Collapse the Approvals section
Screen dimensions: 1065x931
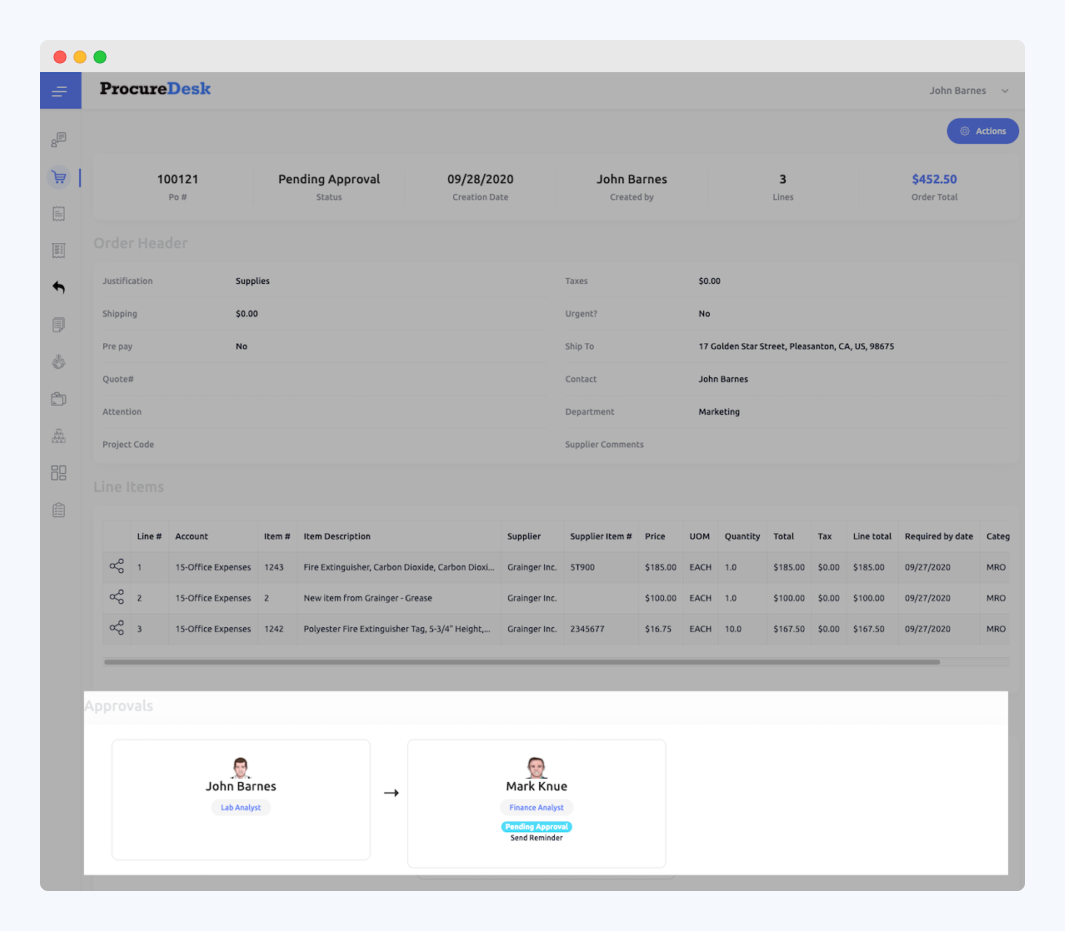click(x=120, y=705)
